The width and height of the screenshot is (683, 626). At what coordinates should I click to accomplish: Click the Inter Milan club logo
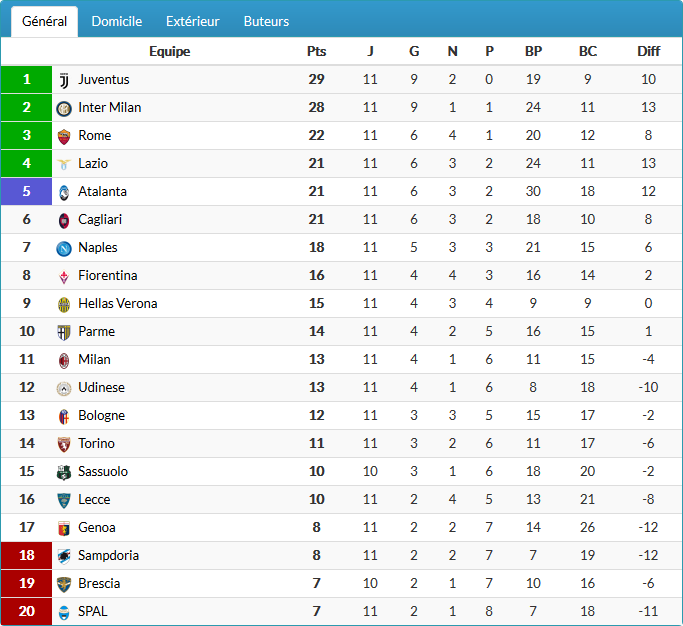(64, 108)
